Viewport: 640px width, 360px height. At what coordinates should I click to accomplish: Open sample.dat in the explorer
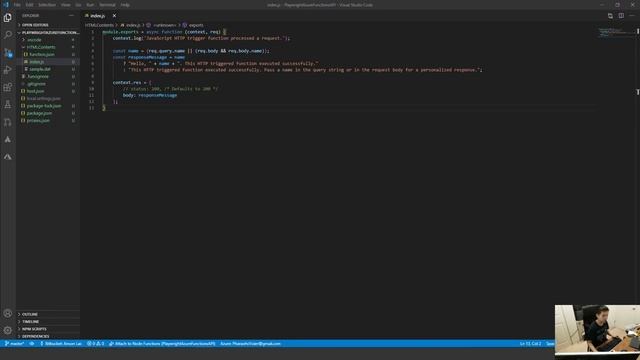tap(48, 69)
